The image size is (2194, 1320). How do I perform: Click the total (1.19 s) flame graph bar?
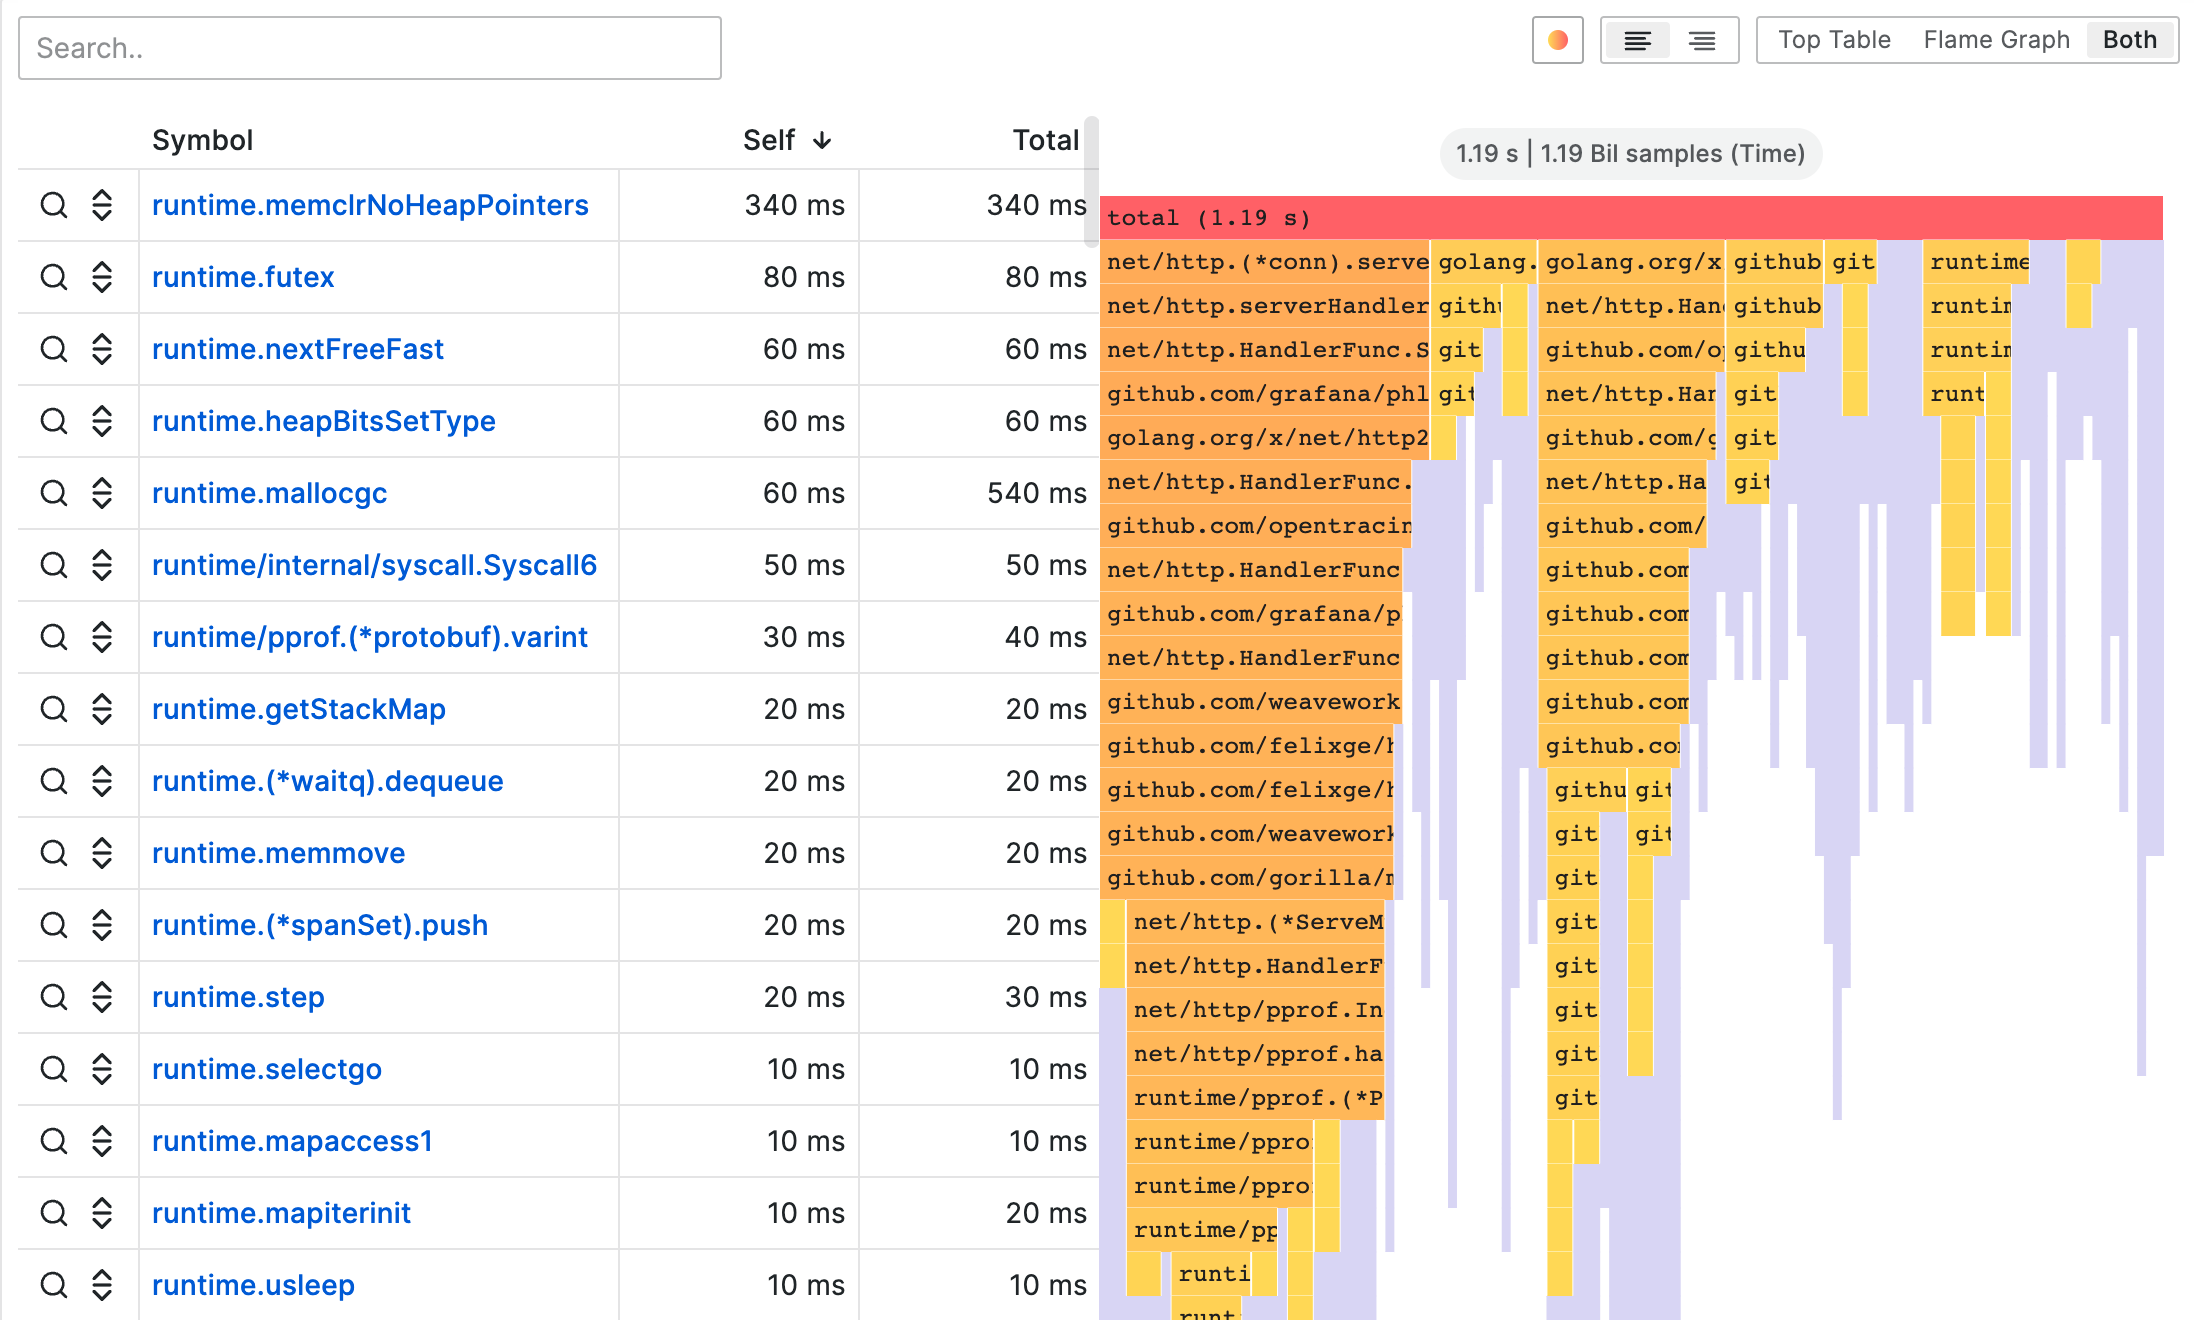pos(1630,218)
